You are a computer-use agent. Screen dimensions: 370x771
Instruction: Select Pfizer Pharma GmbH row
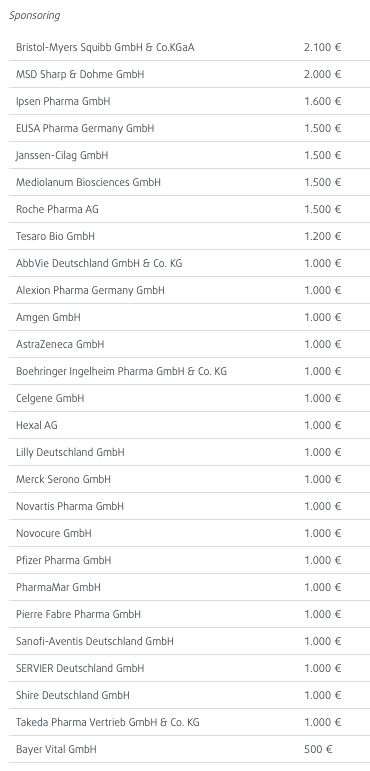click(189, 561)
